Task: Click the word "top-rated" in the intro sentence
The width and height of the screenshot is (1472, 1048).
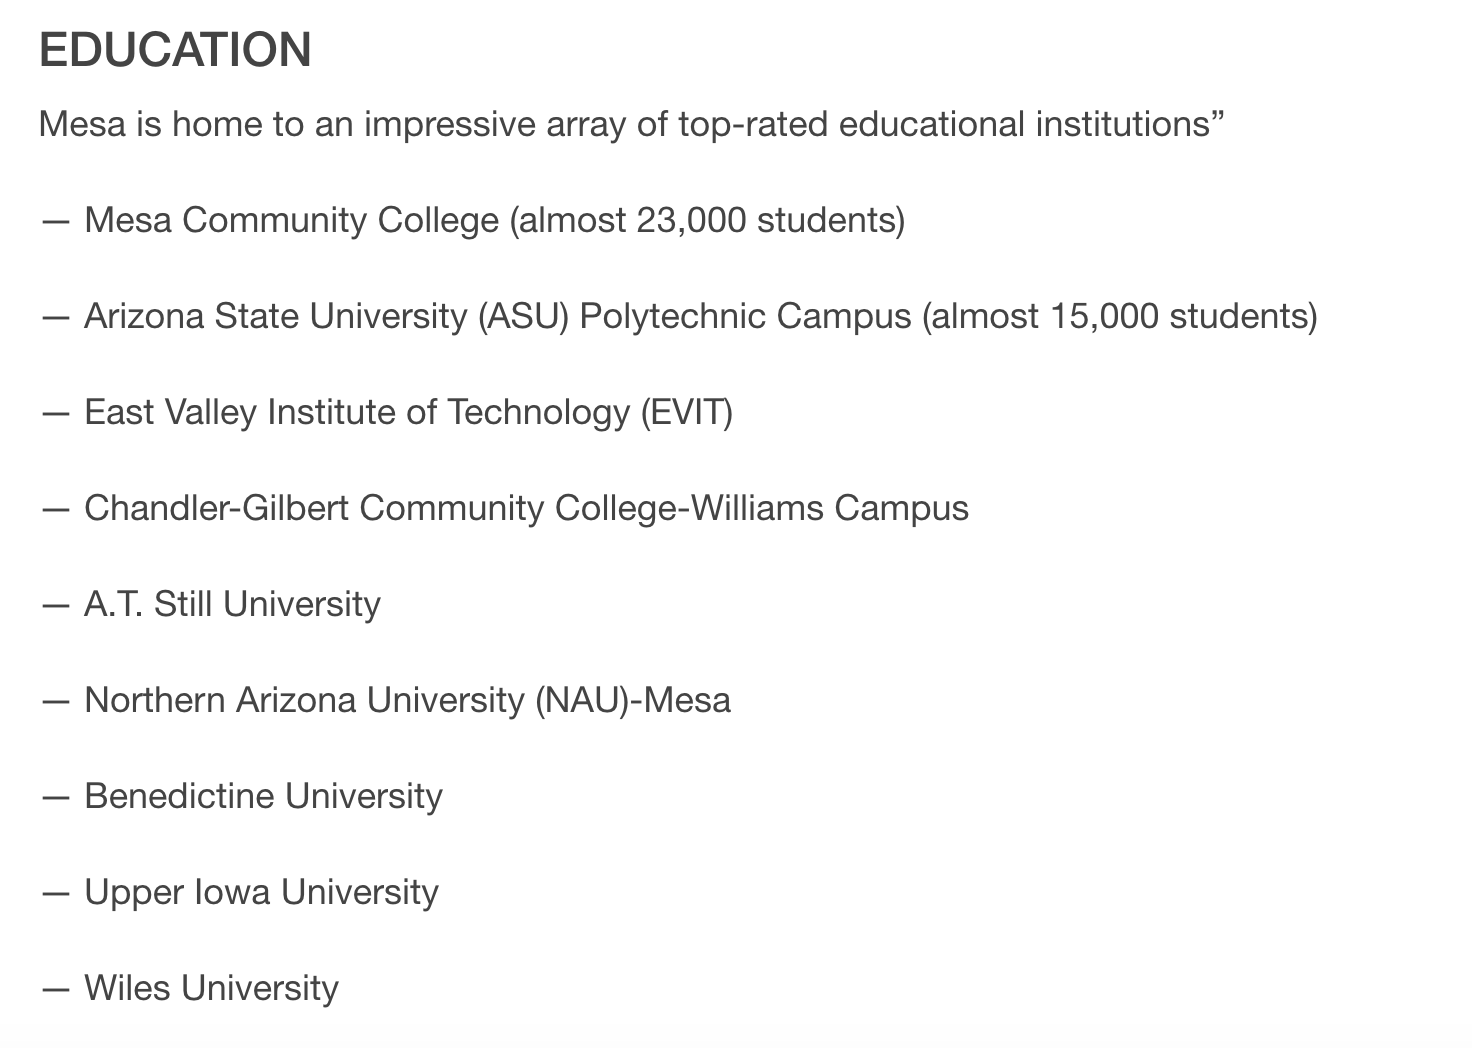Action: coord(753,125)
